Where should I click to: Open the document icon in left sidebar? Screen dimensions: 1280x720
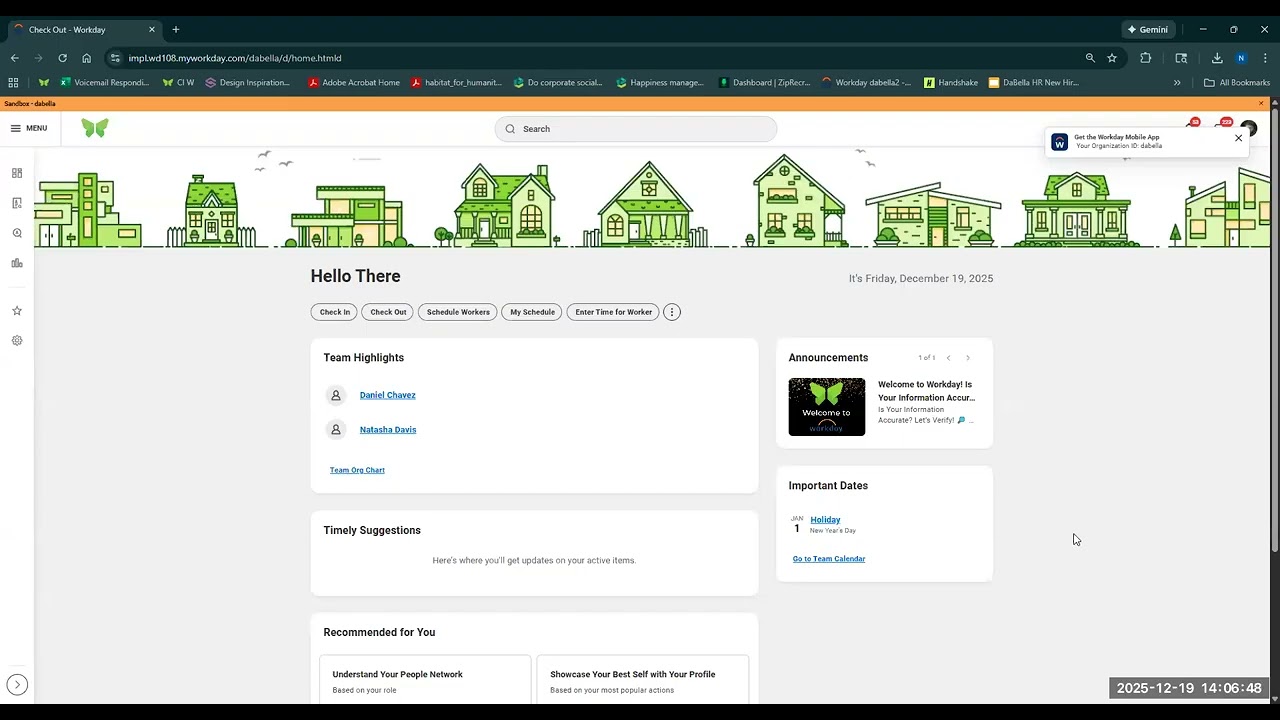pos(17,203)
